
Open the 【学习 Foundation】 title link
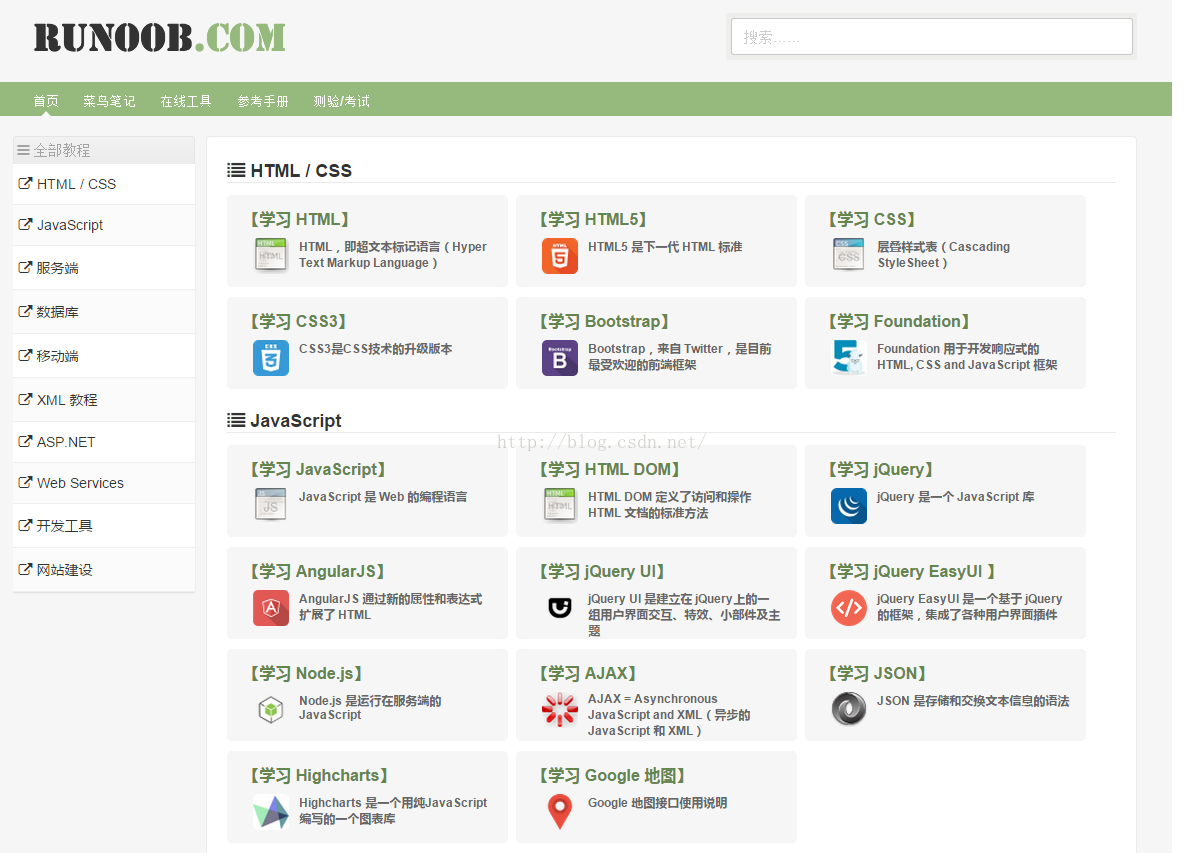[909, 325]
